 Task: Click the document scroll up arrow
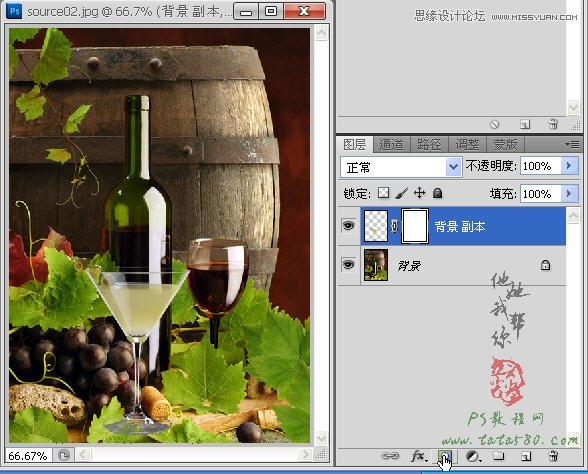321,33
